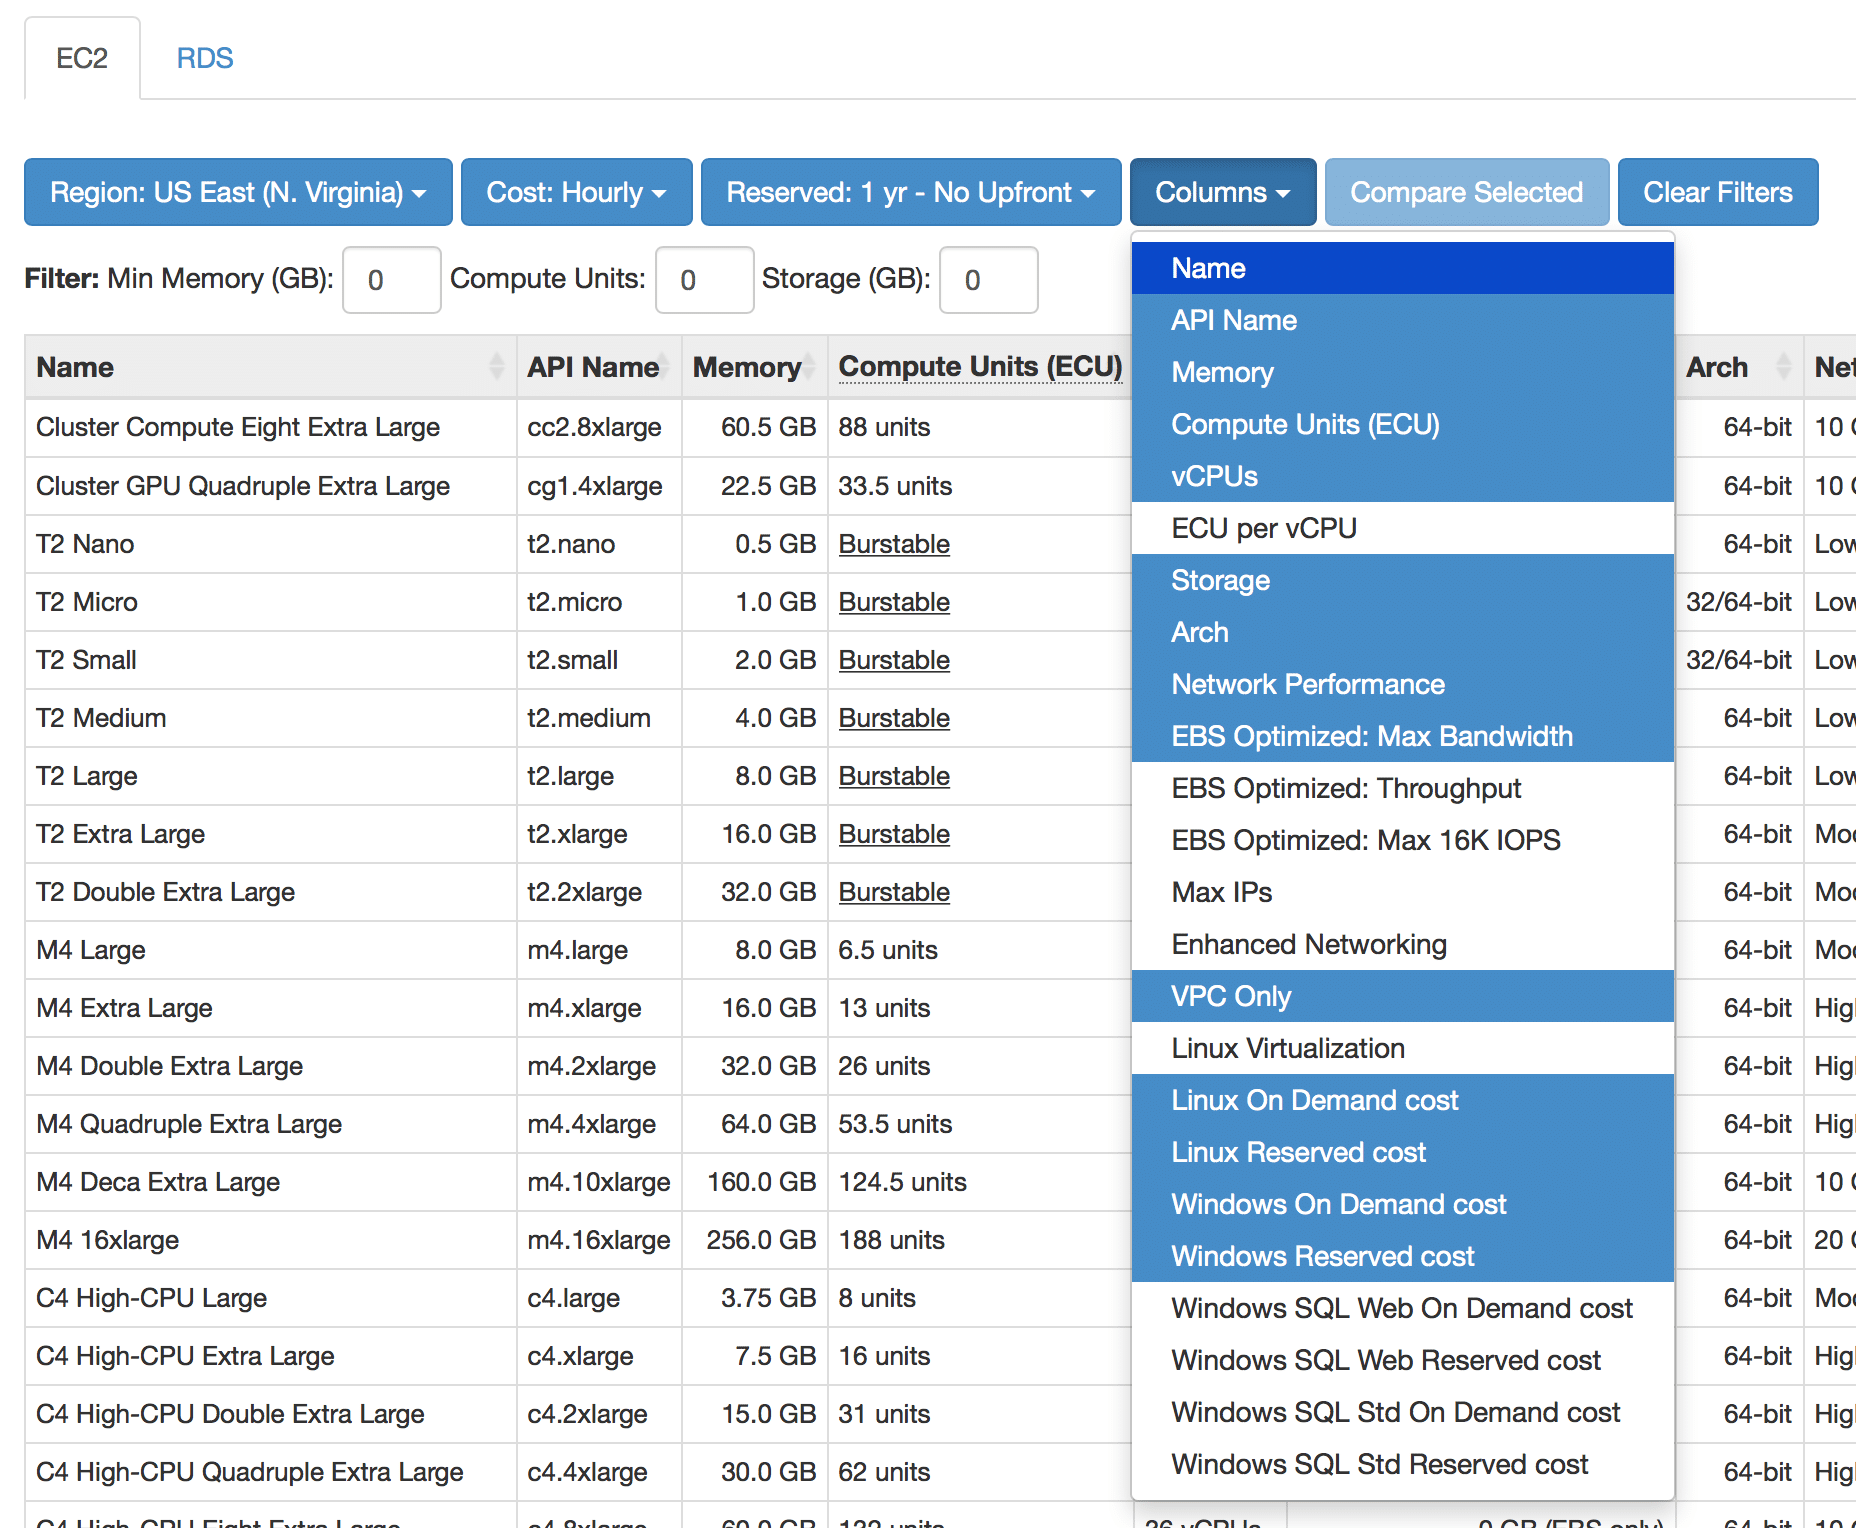Collapse the Columns dropdown menu

tap(1222, 192)
